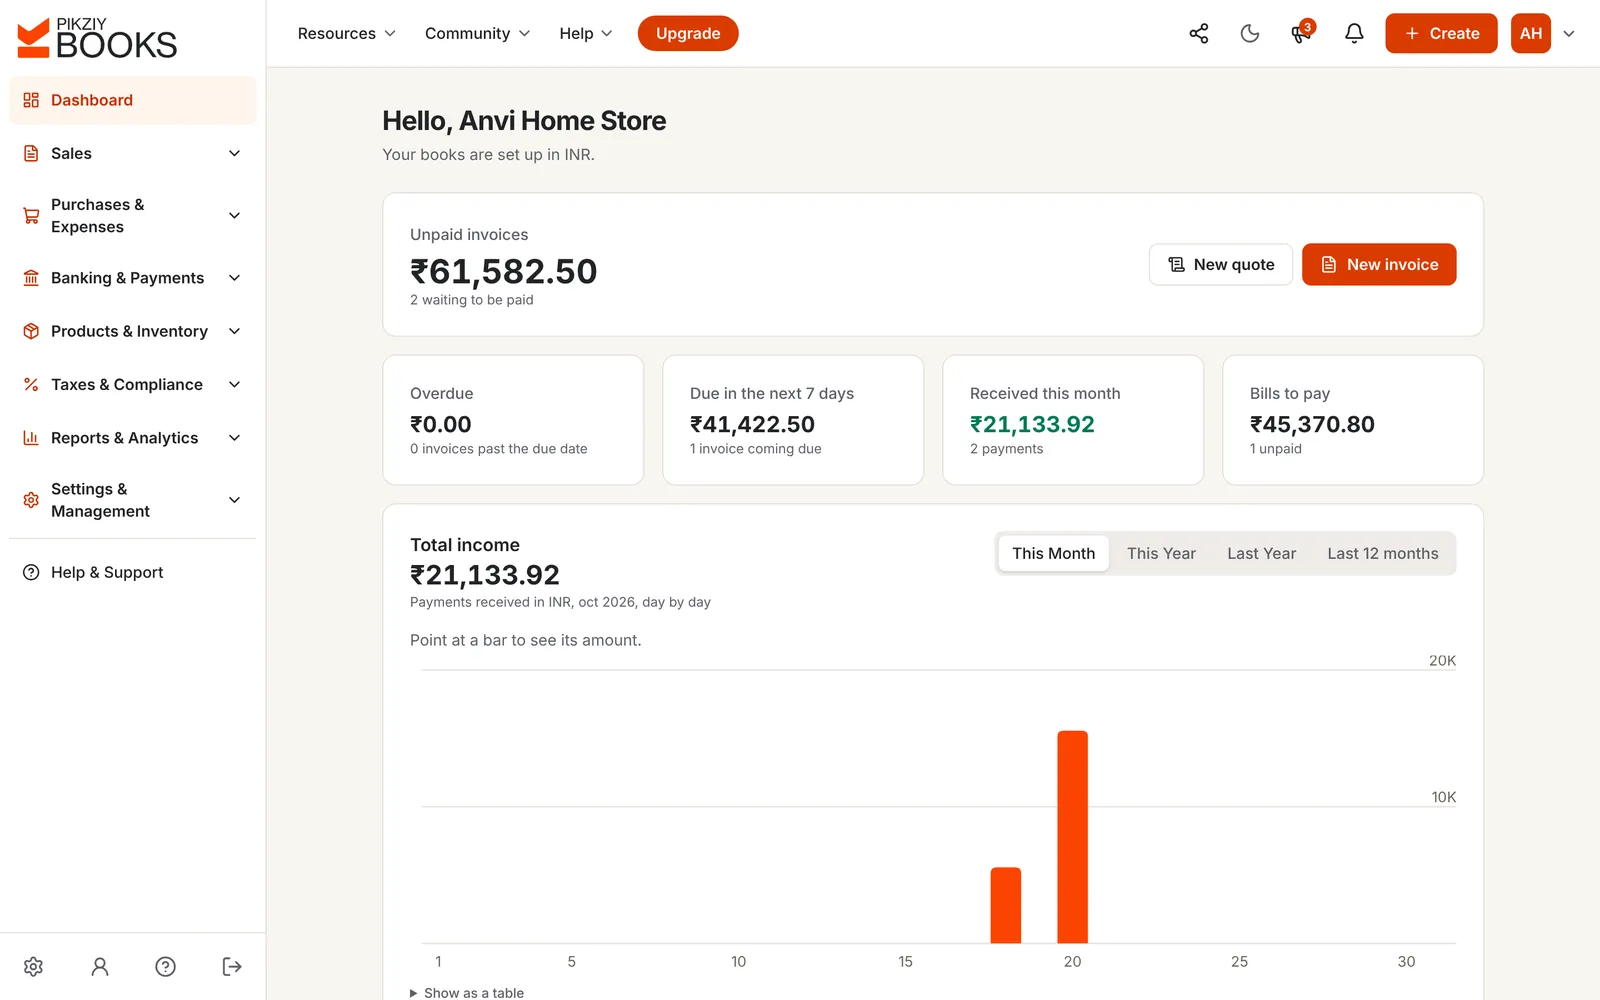Click the Reports & Analytics chart icon
Screen dimensions: 1600x1000
tap(31, 438)
